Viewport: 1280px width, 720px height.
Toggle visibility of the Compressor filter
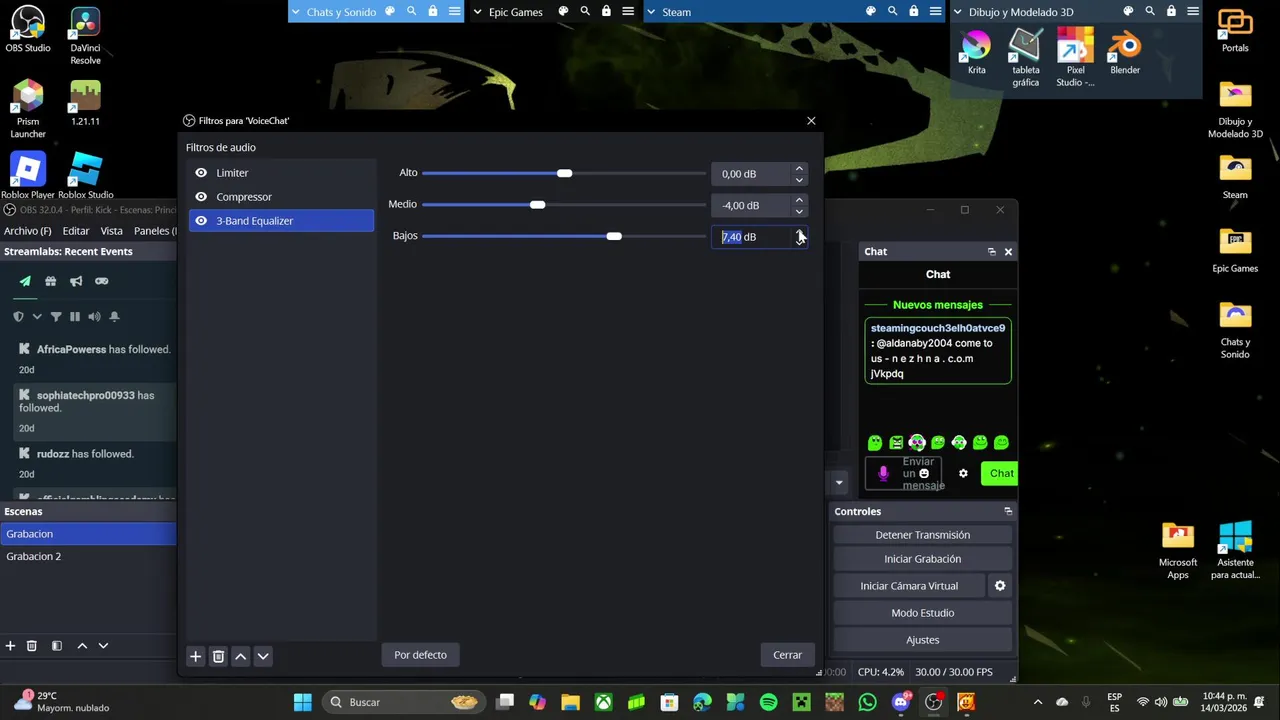point(201,197)
